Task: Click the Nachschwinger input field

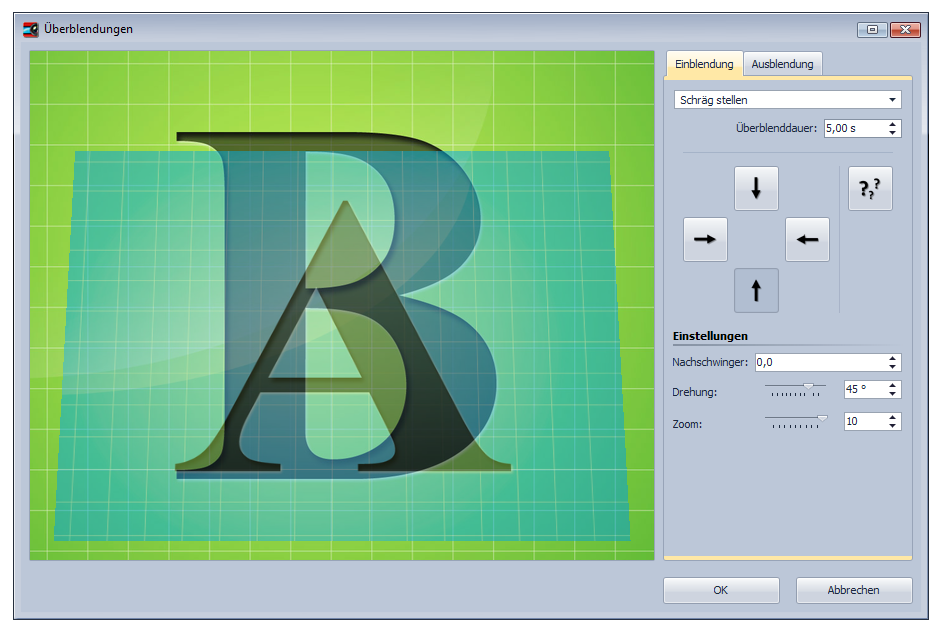Action: (x=819, y=362)
